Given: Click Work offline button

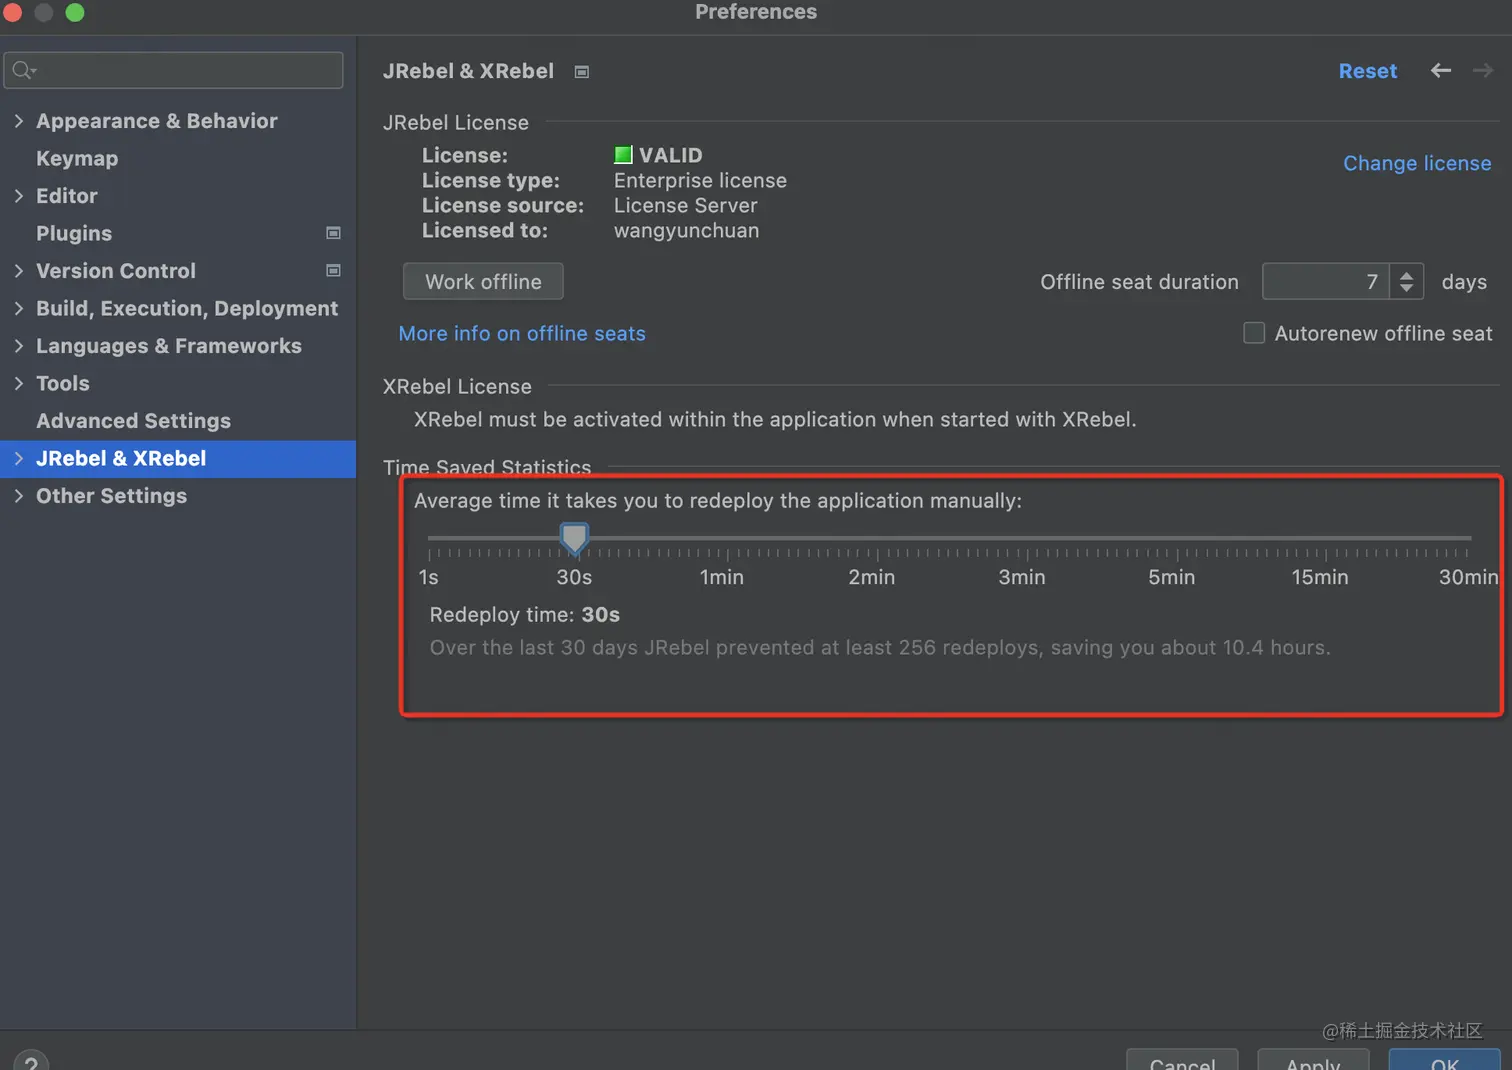Looking at the screenshot, I should tap(483, 281).
